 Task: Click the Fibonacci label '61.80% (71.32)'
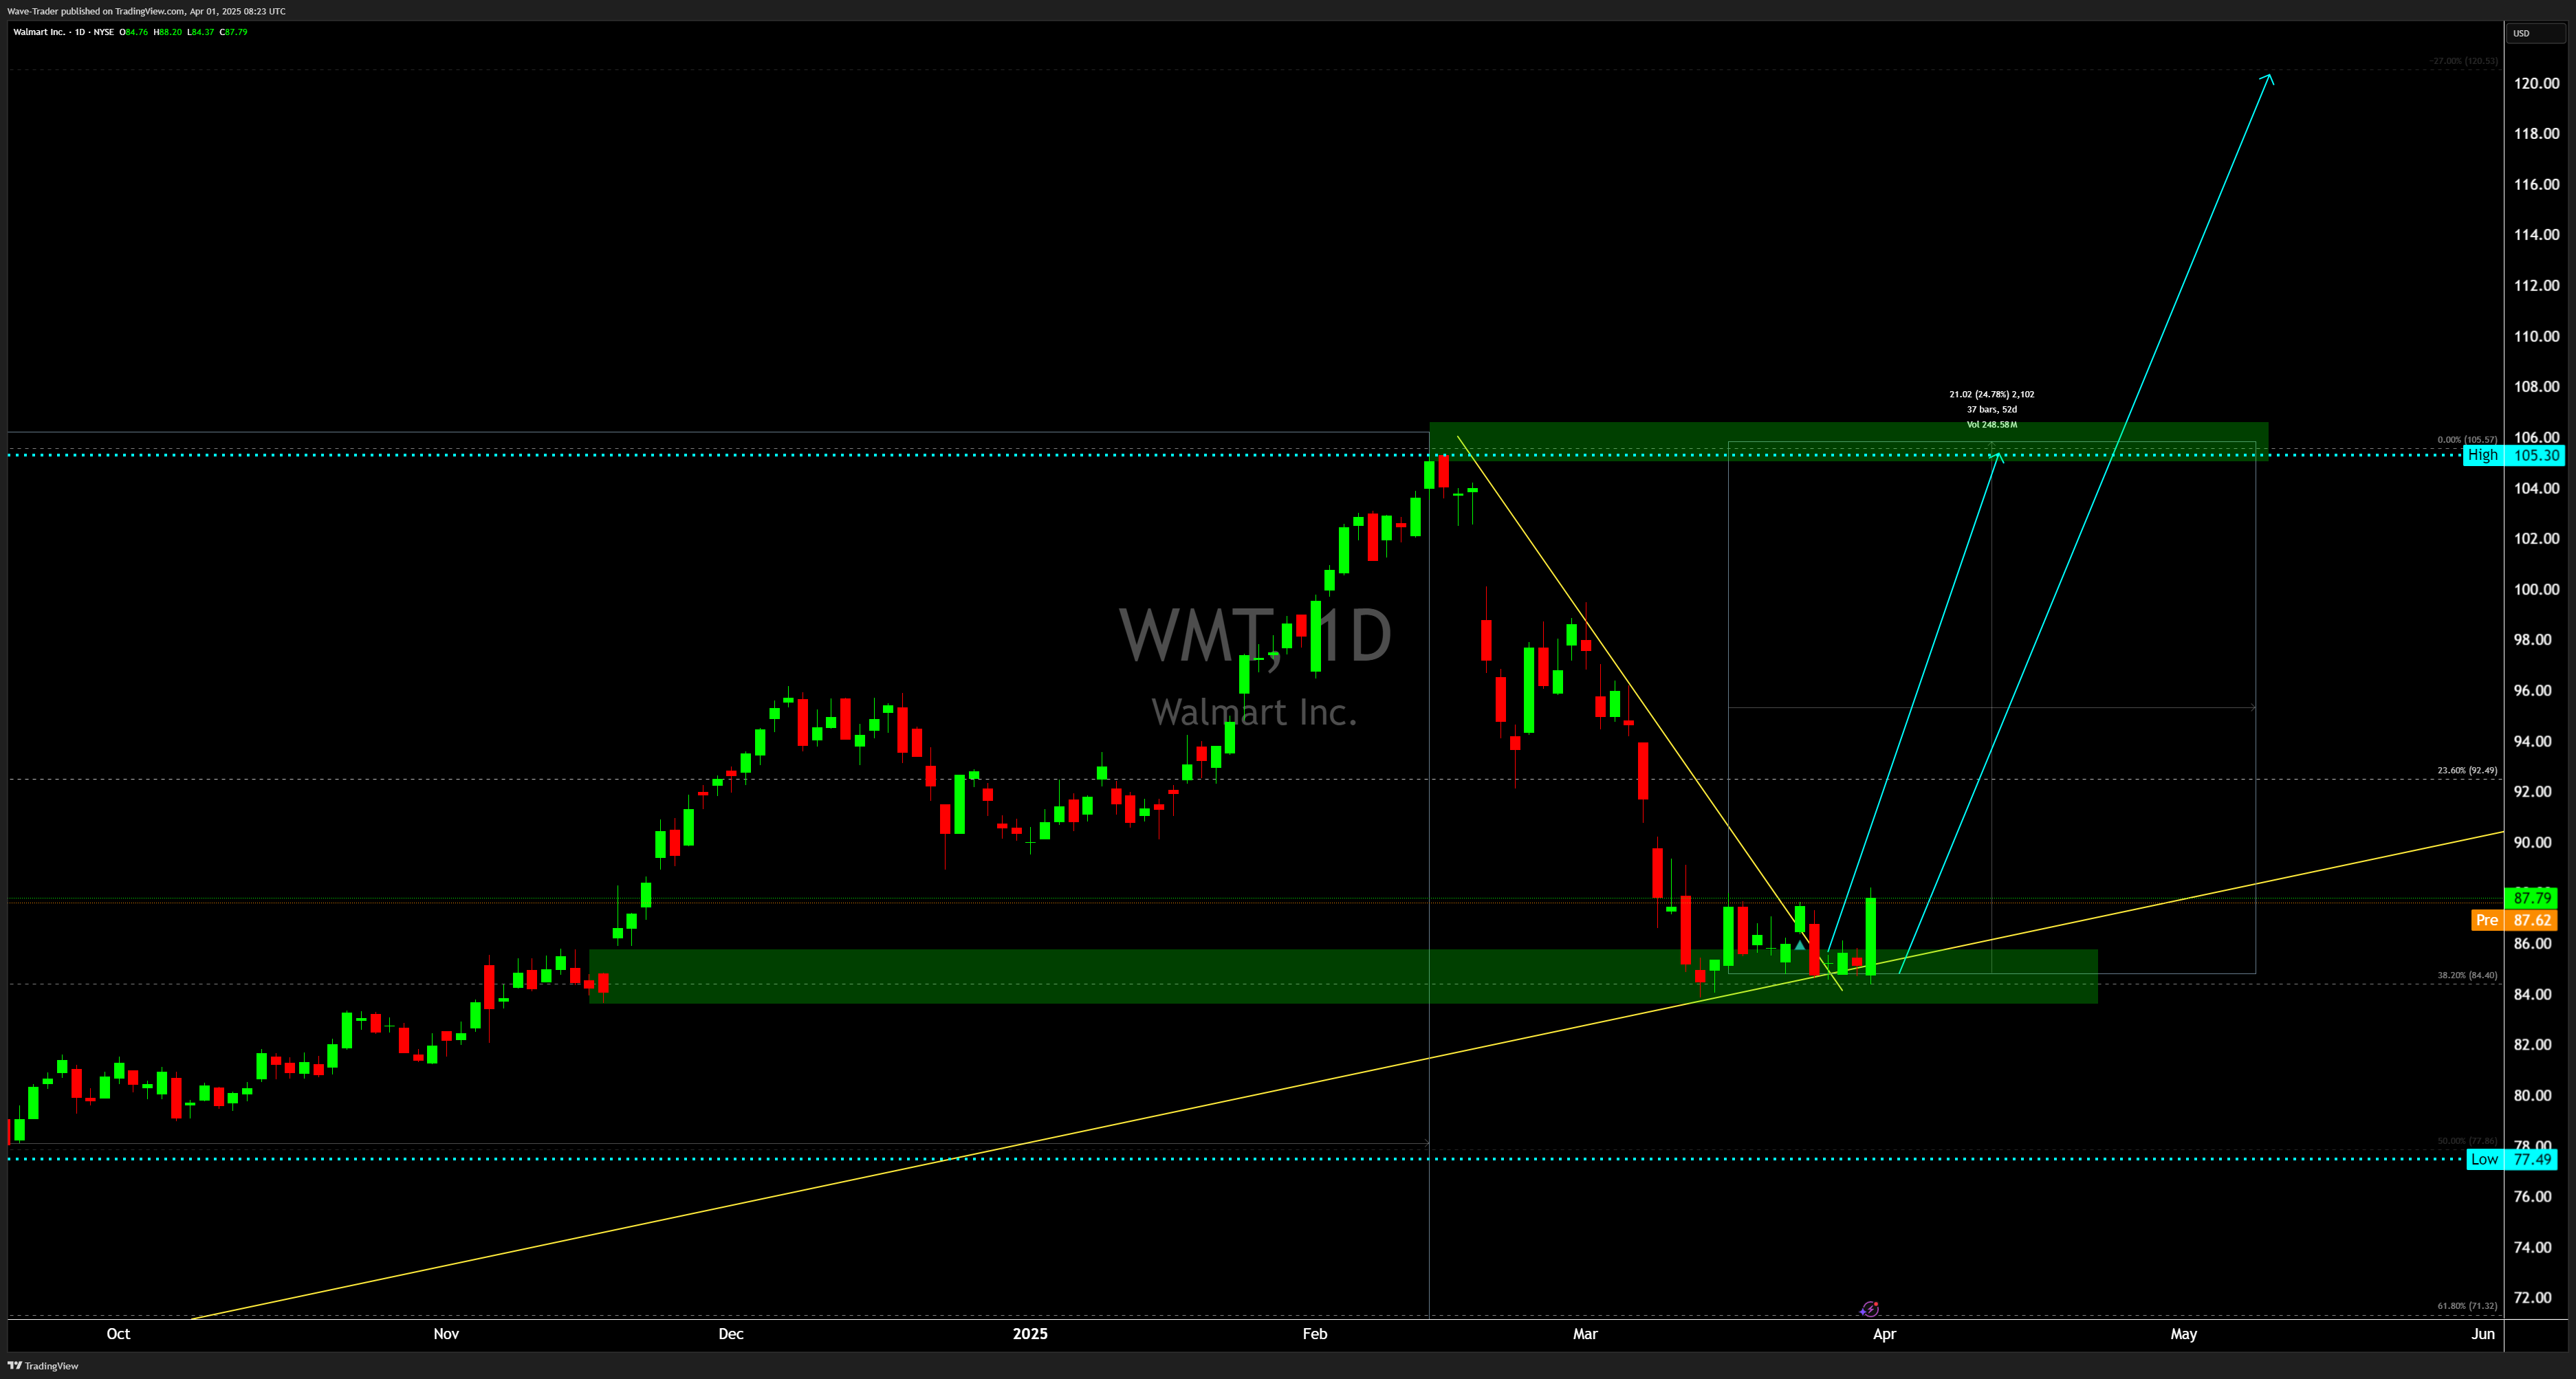coord(2467,1305)
